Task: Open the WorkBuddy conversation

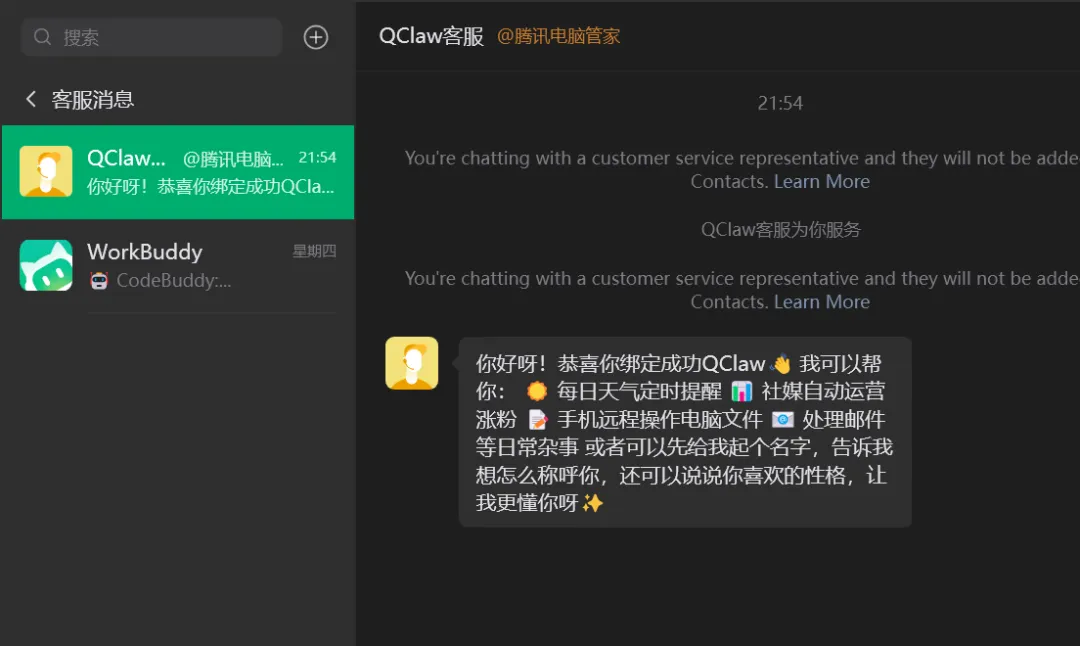Action: 178,266
